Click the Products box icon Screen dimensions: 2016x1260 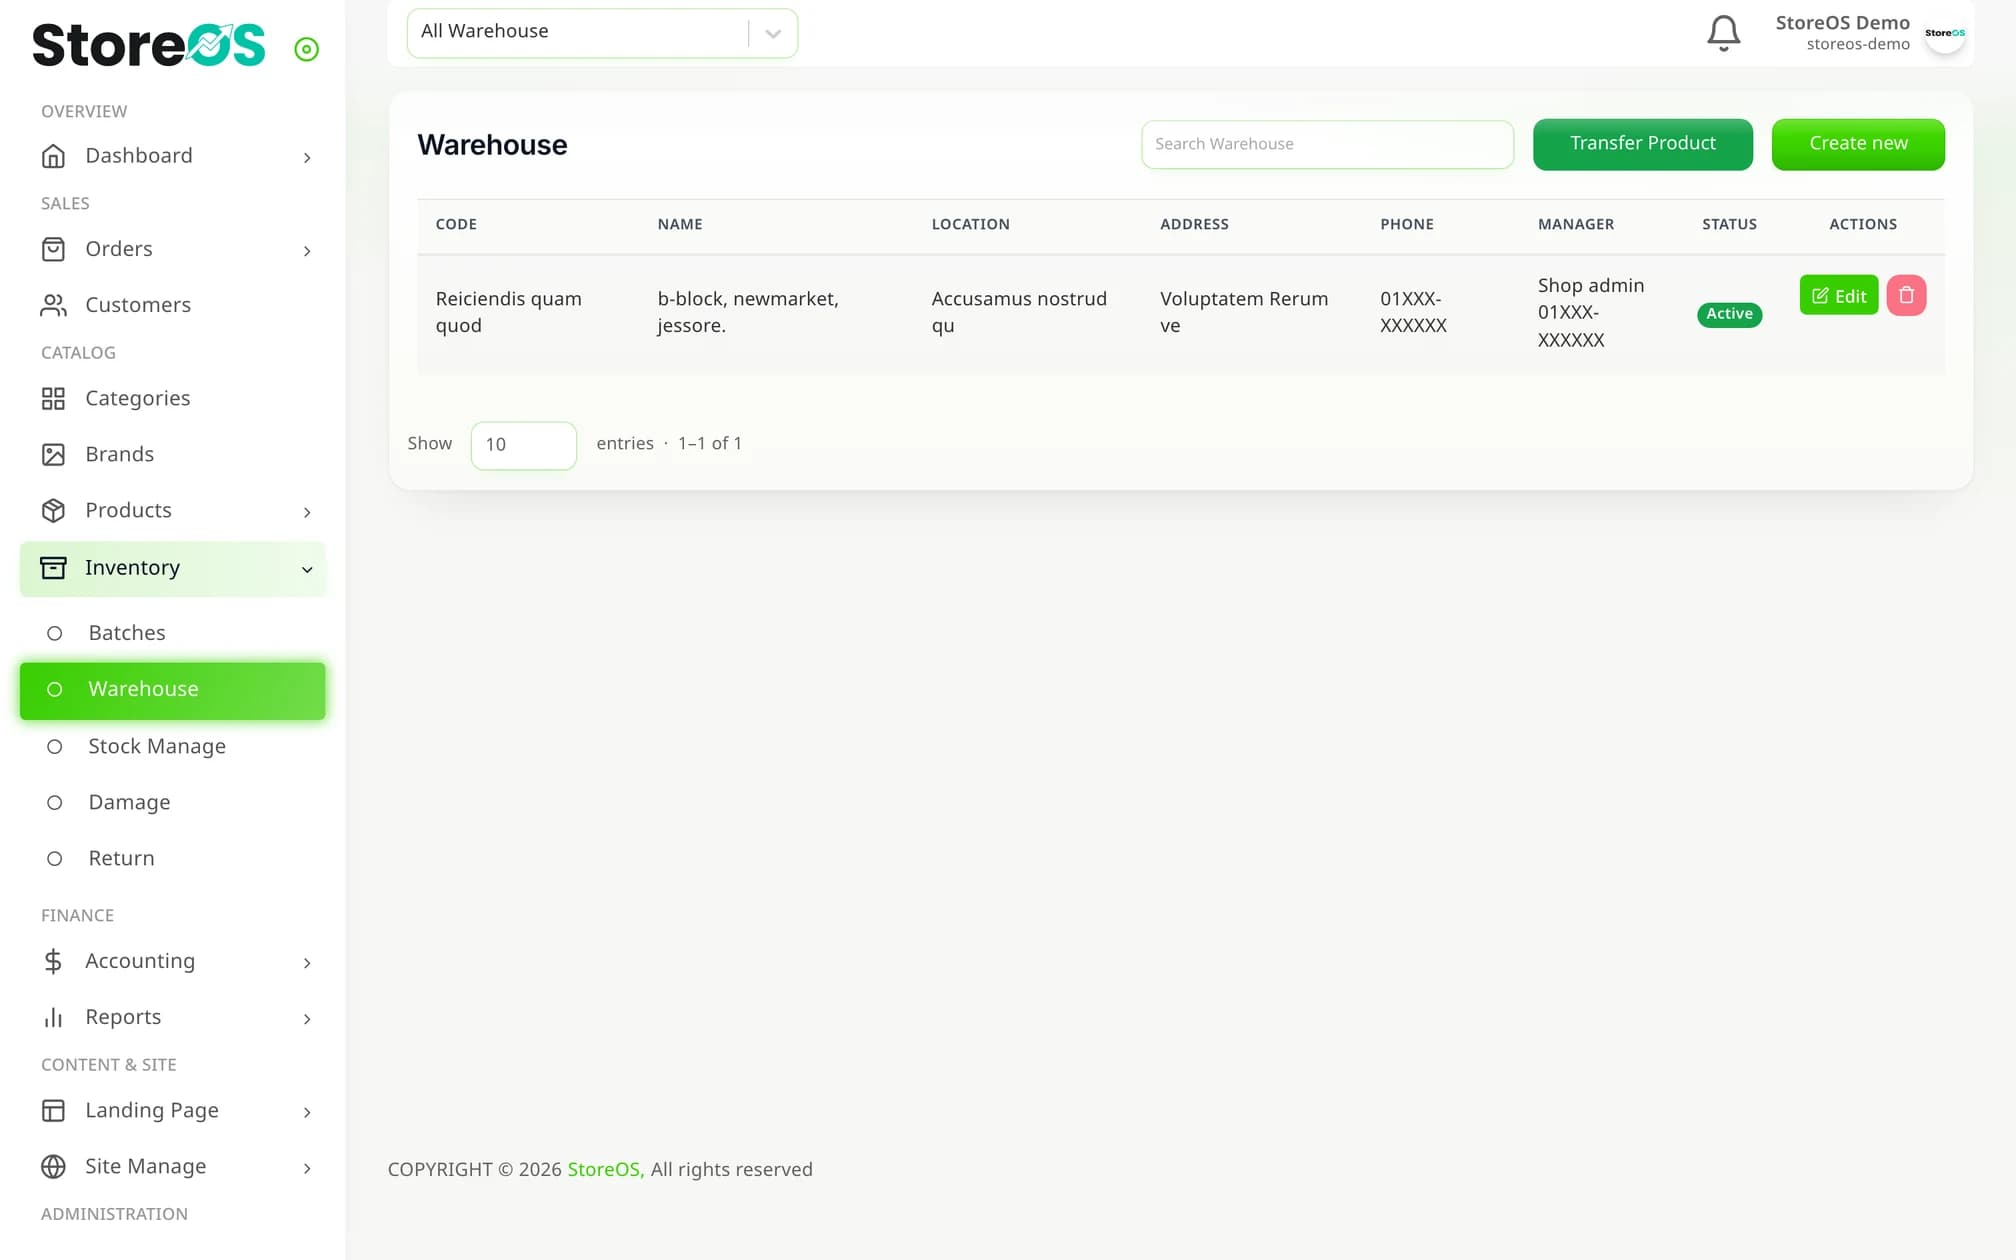pyautogui.click(x=53, y=511)
